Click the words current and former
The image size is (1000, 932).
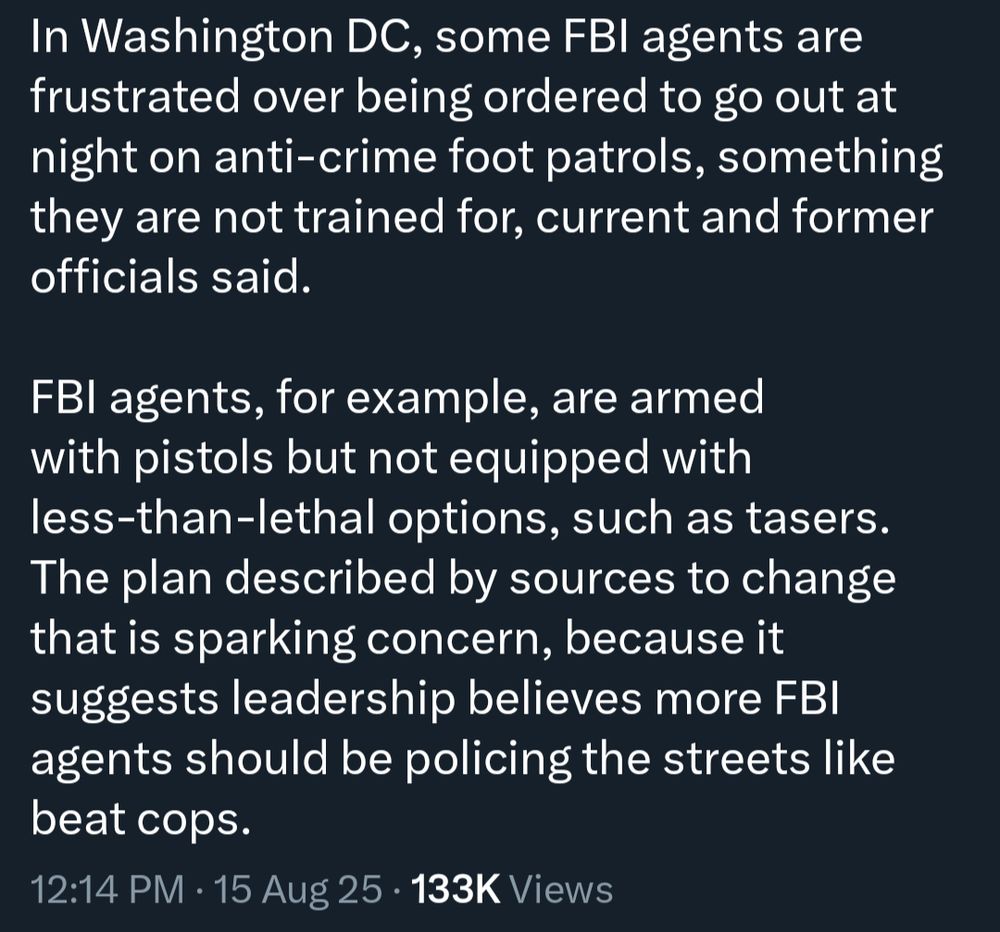pyautogui.click(x=734, y=217)
